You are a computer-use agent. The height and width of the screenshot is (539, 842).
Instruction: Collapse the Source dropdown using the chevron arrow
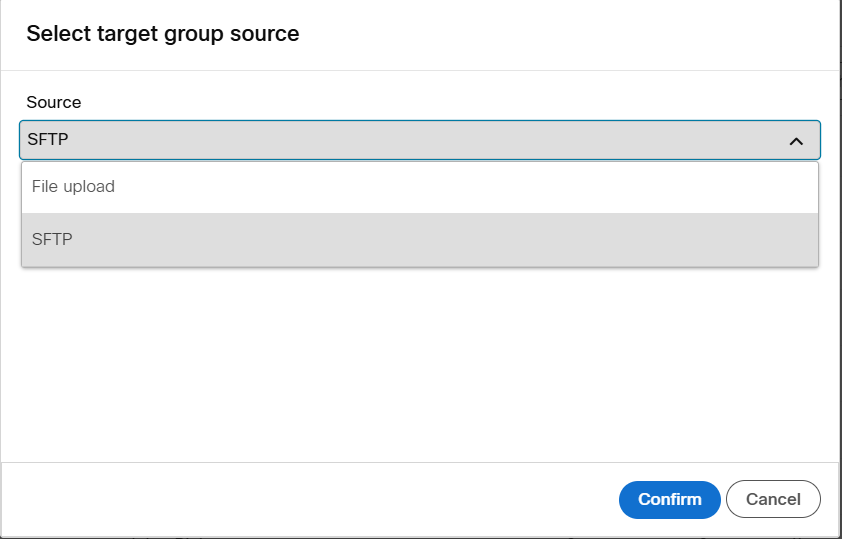click(796, 141)
